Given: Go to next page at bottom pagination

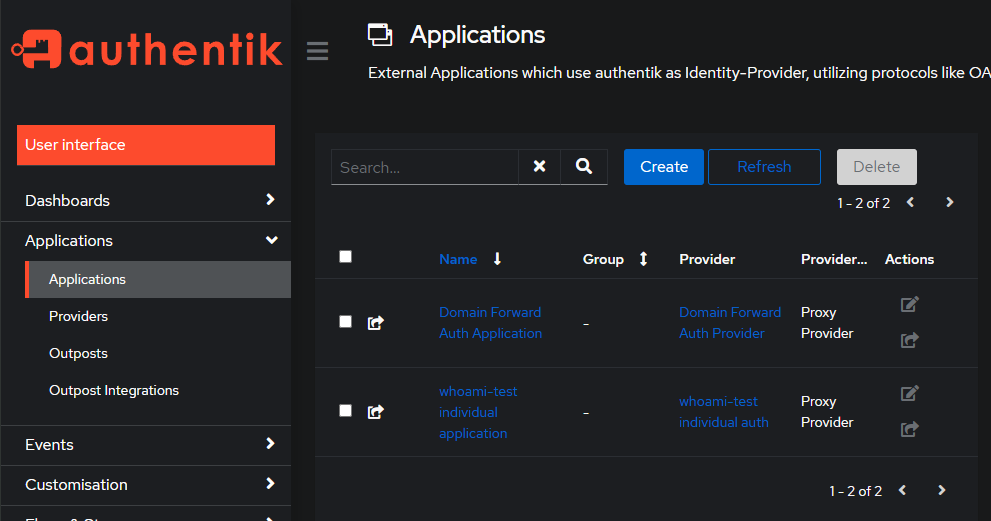Looking at the screenshot, I should point(942,491).
